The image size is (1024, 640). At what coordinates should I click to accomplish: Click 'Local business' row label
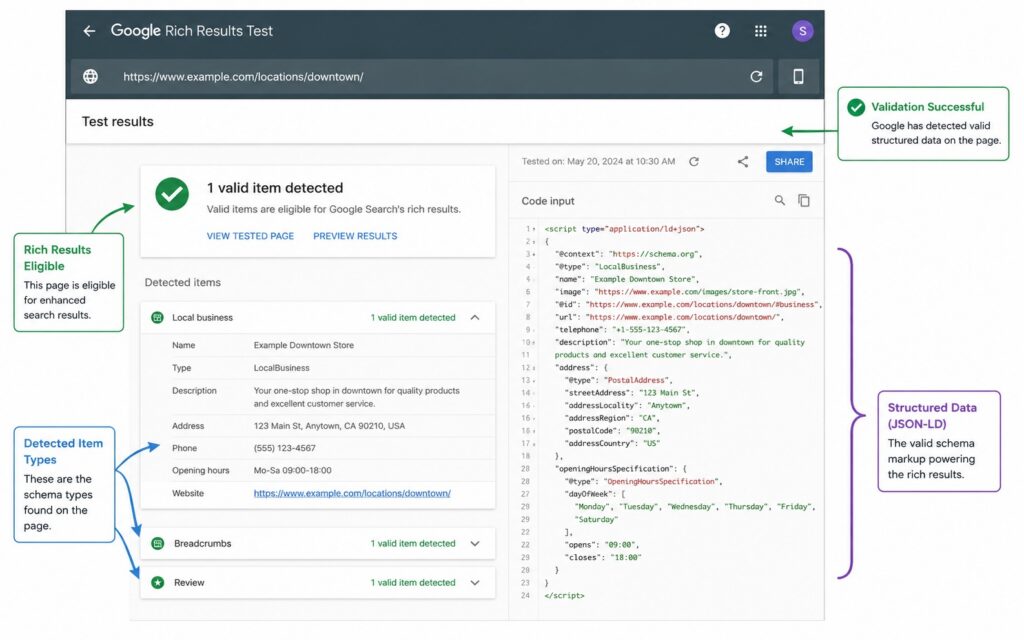pos(202,317)
